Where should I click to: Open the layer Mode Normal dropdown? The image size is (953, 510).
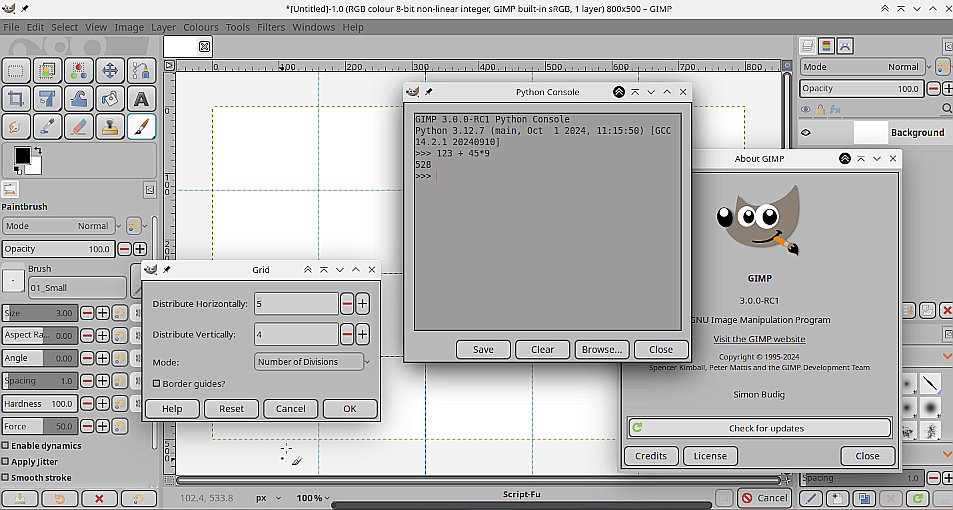[865, 67]
